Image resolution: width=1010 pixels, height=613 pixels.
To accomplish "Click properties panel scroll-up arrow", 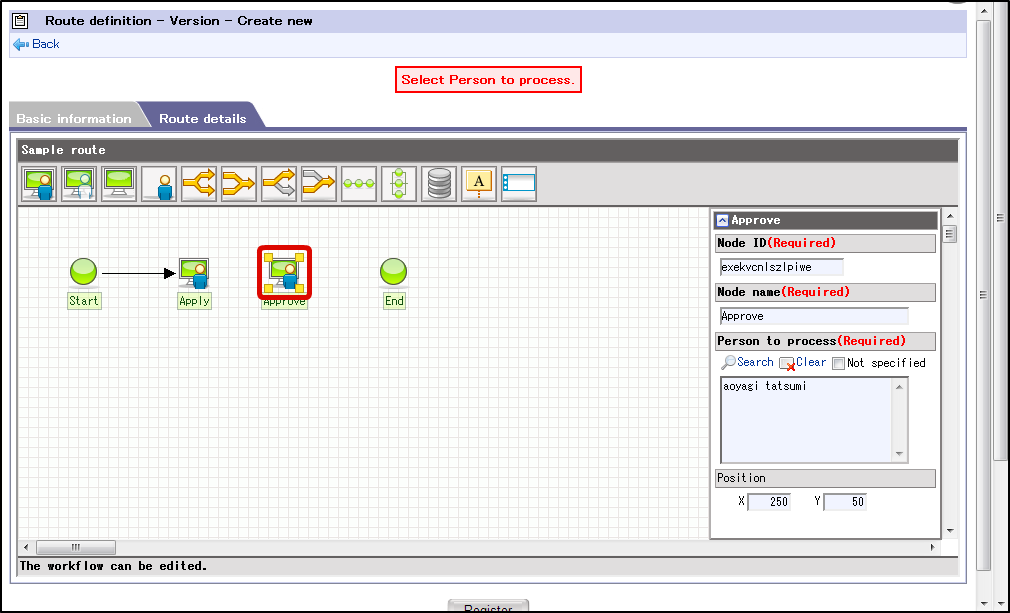I will click(950, 216).
